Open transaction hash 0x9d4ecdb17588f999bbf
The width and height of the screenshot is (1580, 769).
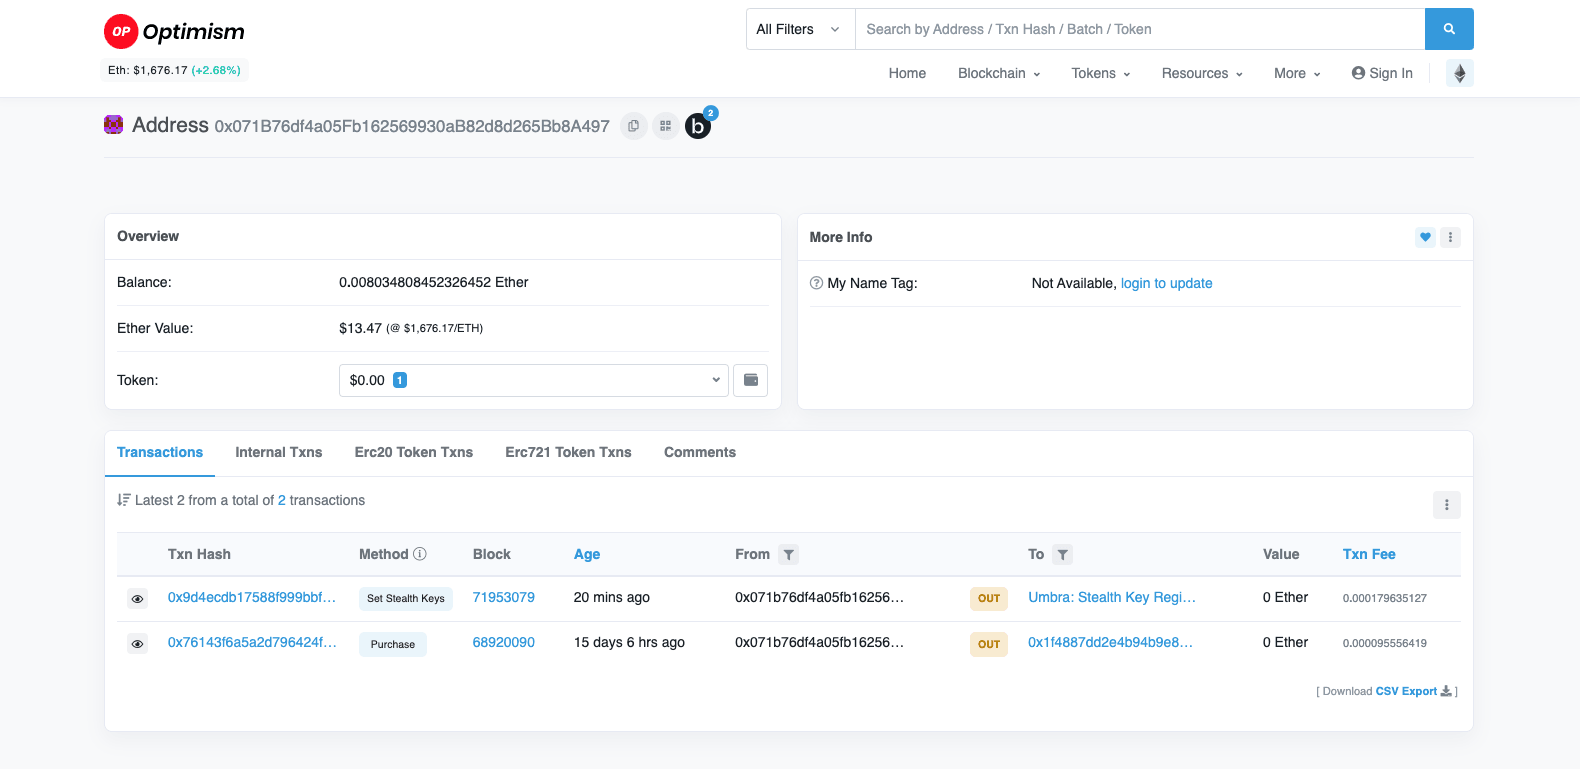[252, 597]
